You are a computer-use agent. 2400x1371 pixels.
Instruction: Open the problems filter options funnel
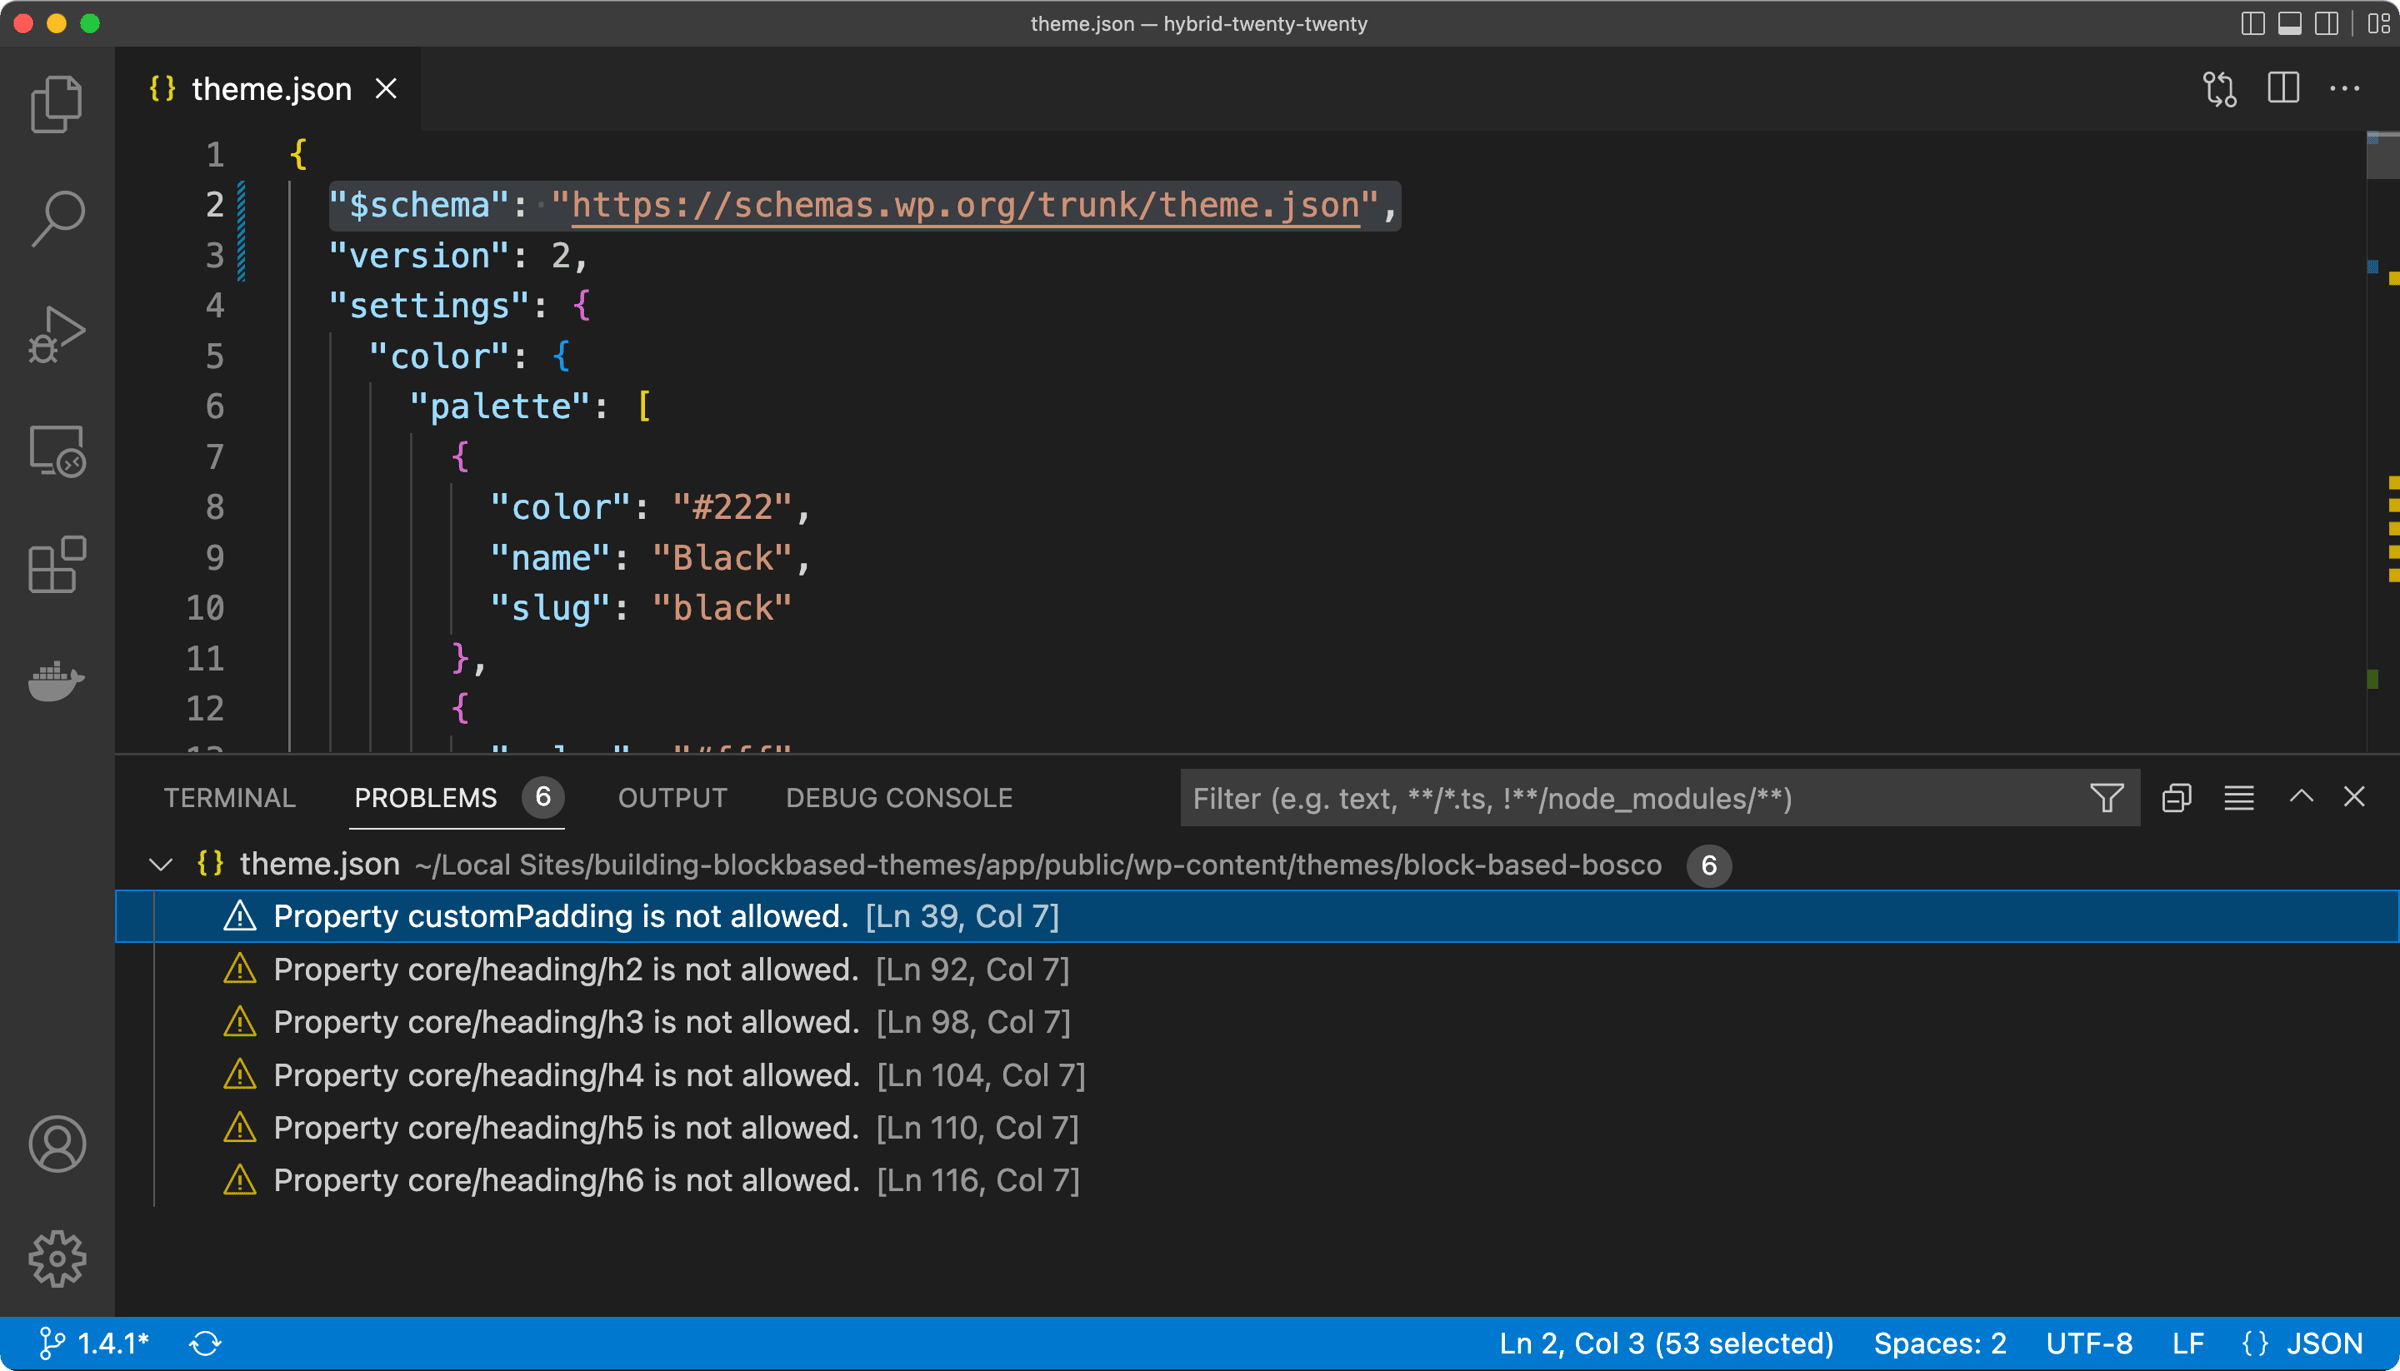pos(2106,798)
